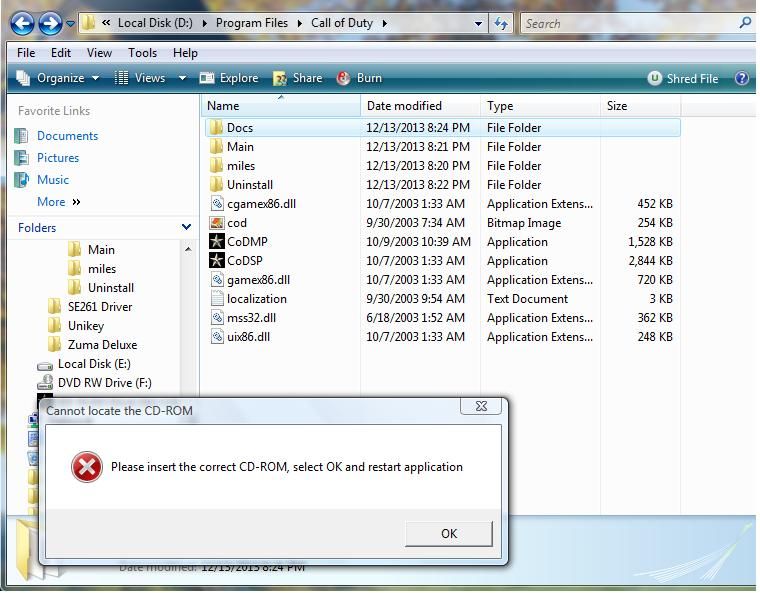Select the cod bitmap image icon
This screenshot has width=760, height=593.
click(x=217, y=223)
